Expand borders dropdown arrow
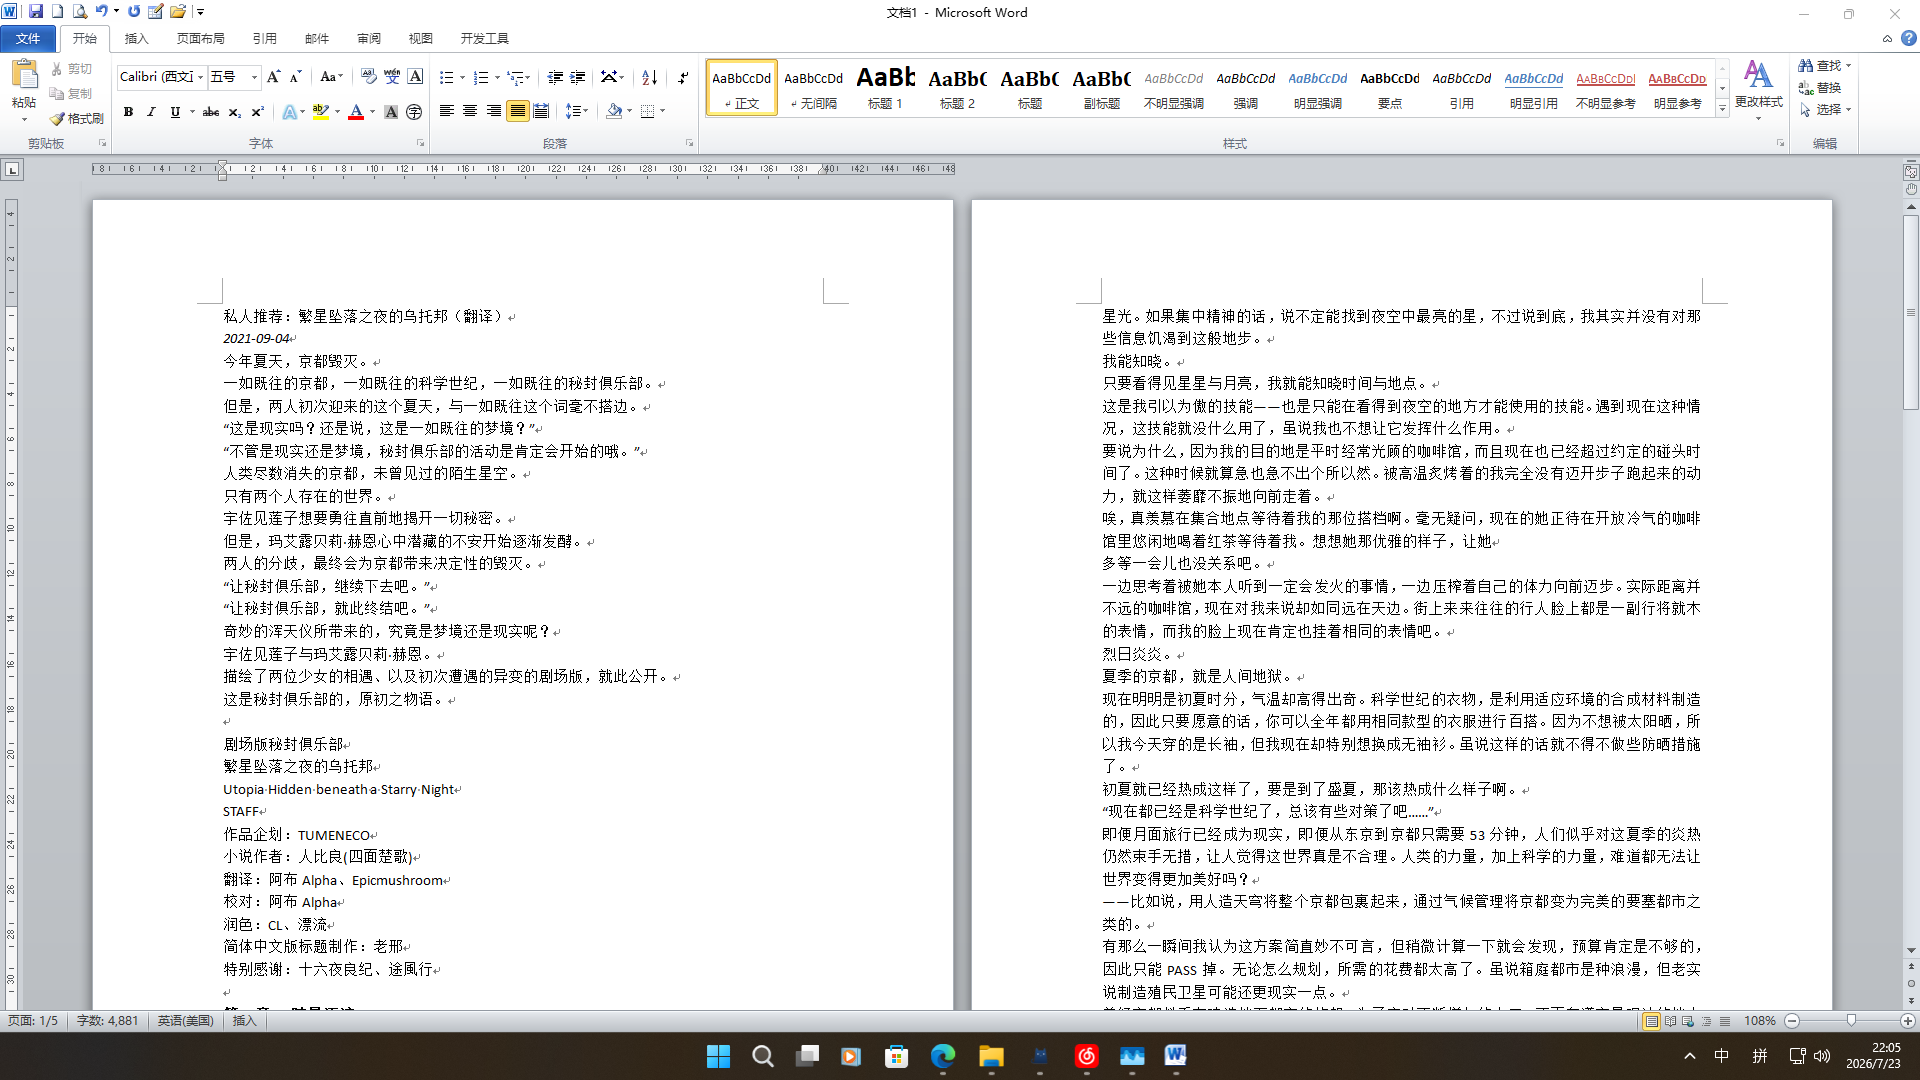1920x1080 pixels. (663, 111)
